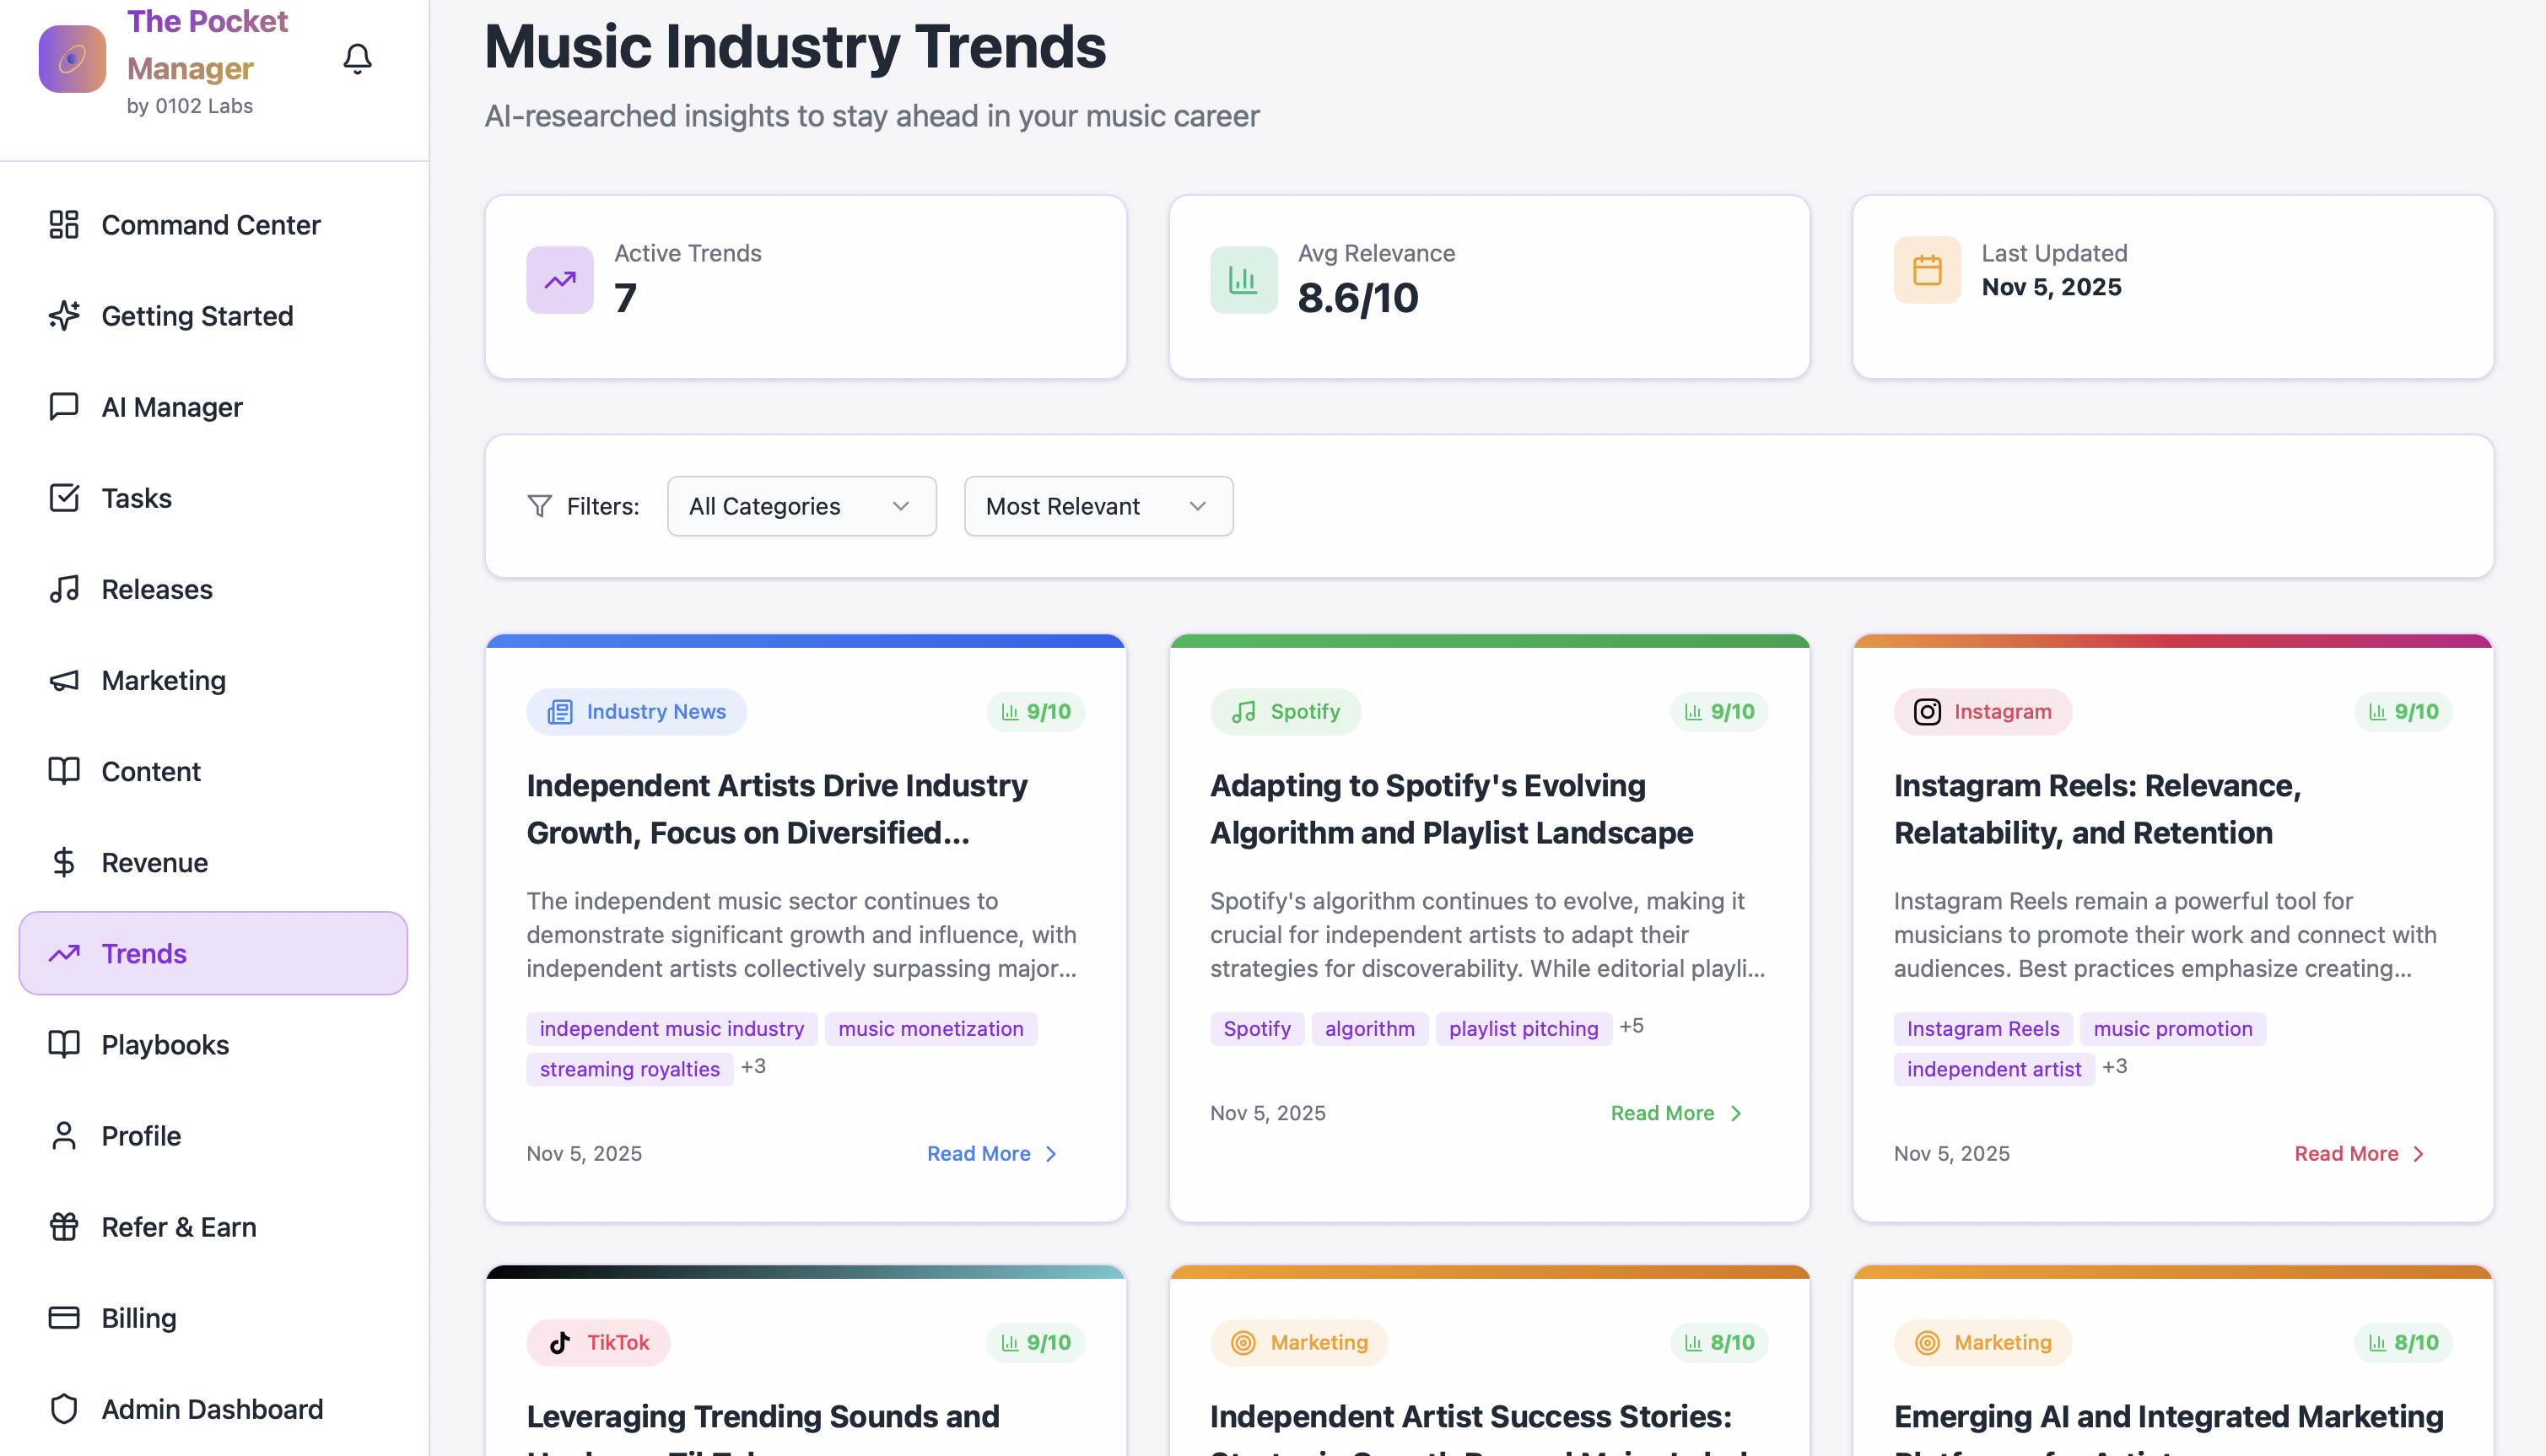Image resolution: width=2546 pixels, height=1456 pixels.
Task: Click the playlist pitching tag
Action: point(1523,1028)
